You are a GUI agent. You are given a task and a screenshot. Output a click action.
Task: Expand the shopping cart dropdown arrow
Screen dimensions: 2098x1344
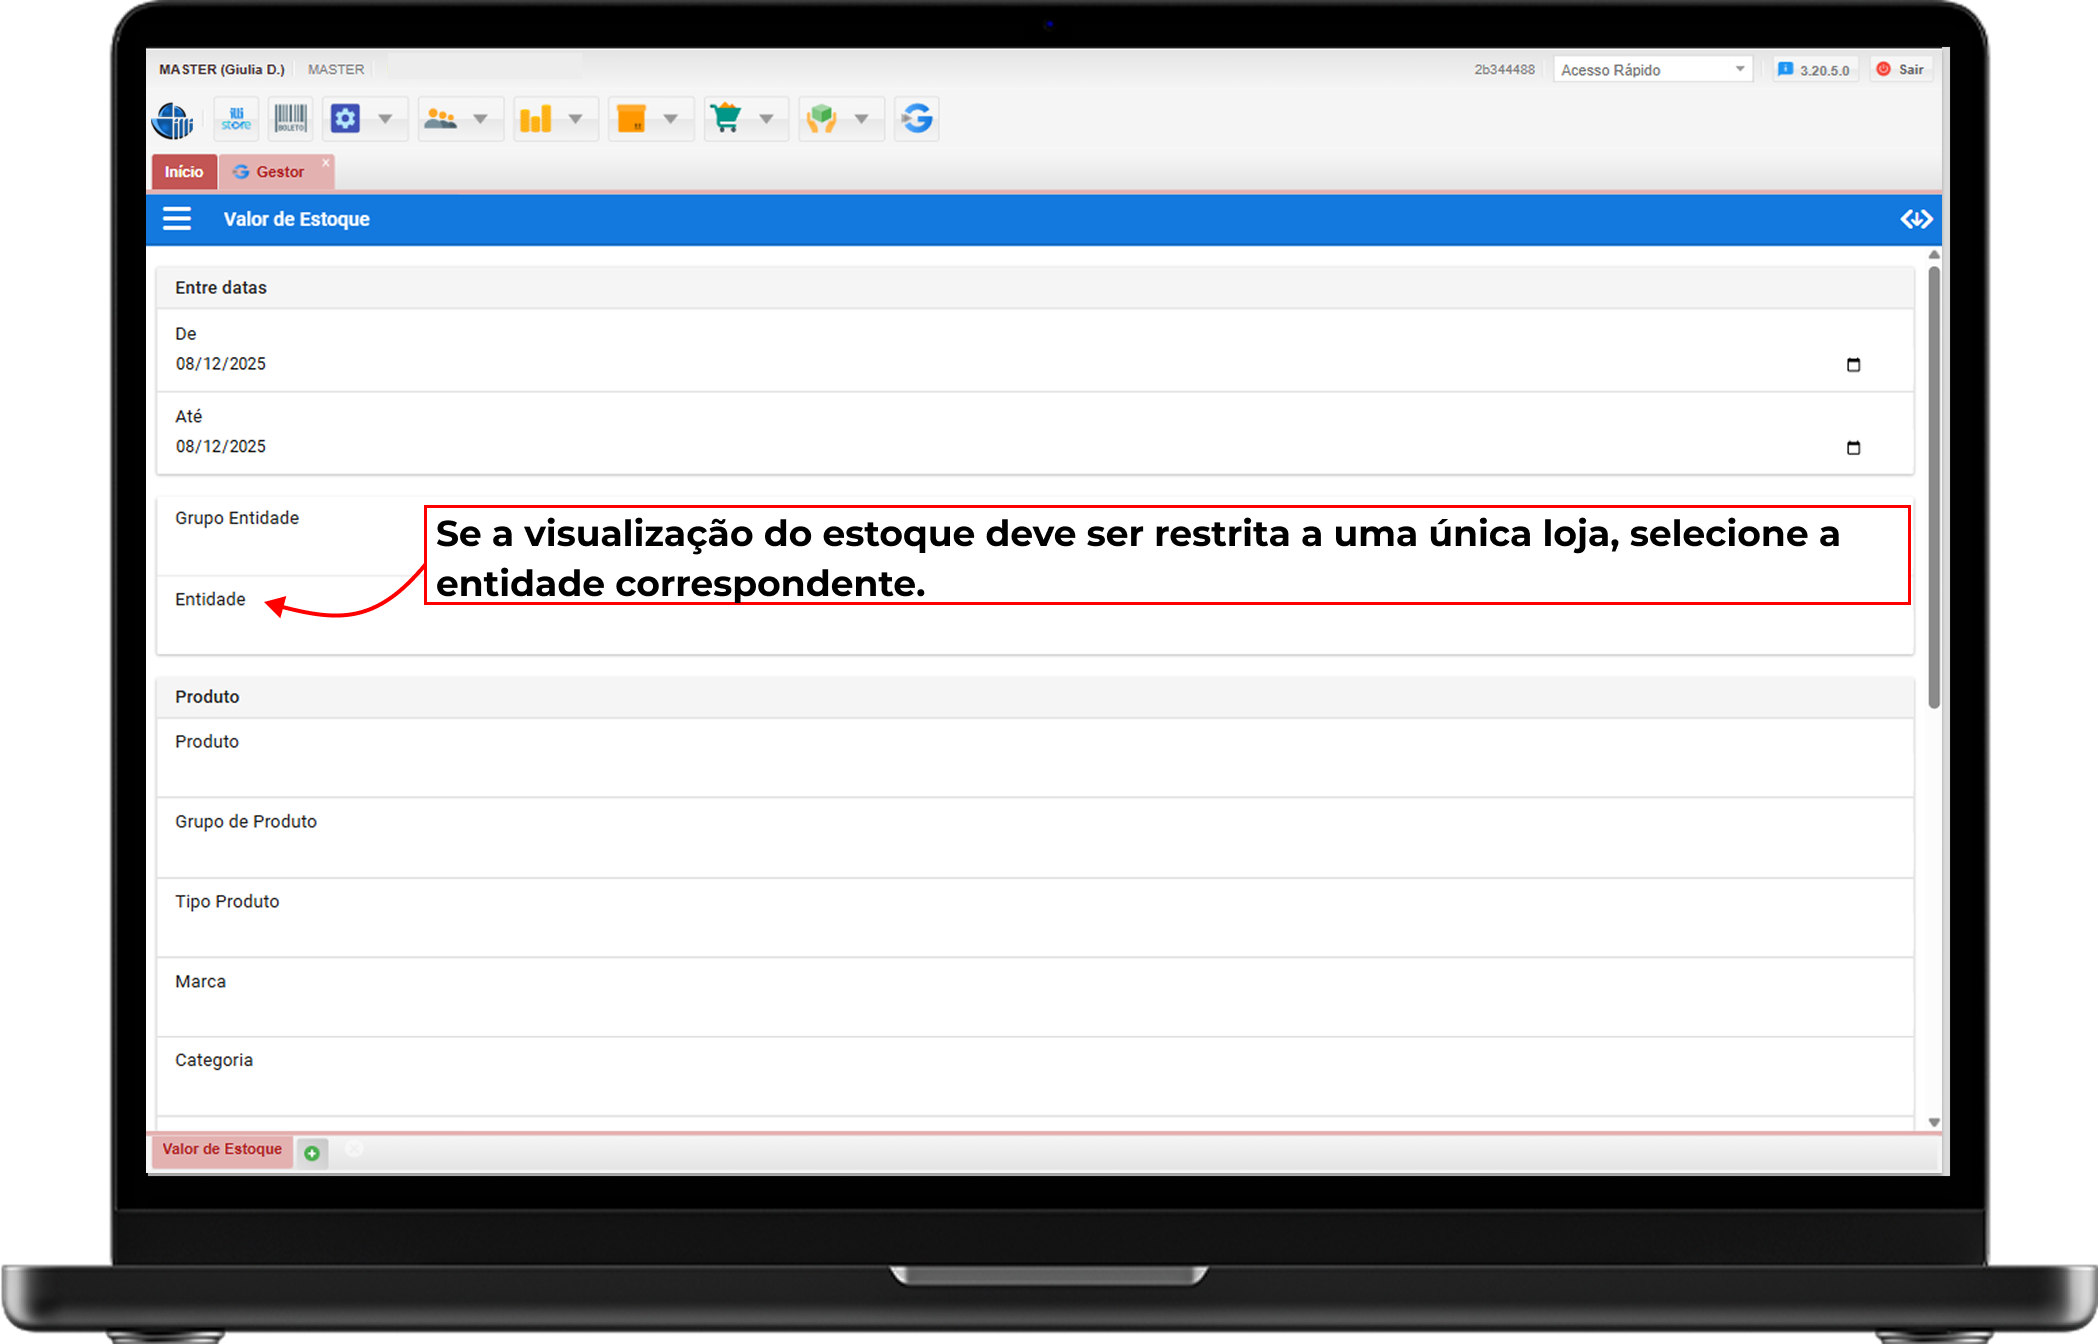[766, 119]
